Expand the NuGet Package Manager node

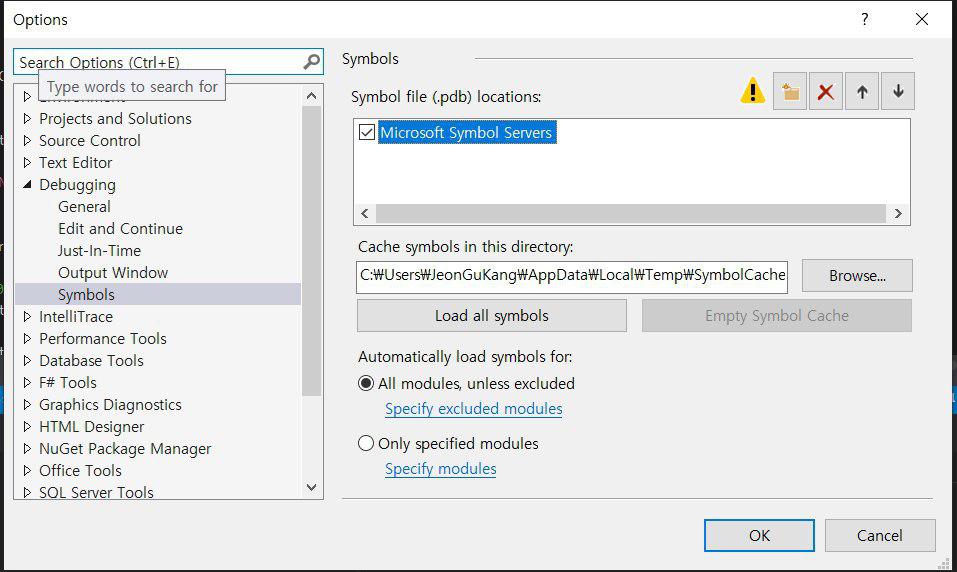point(27,448)
